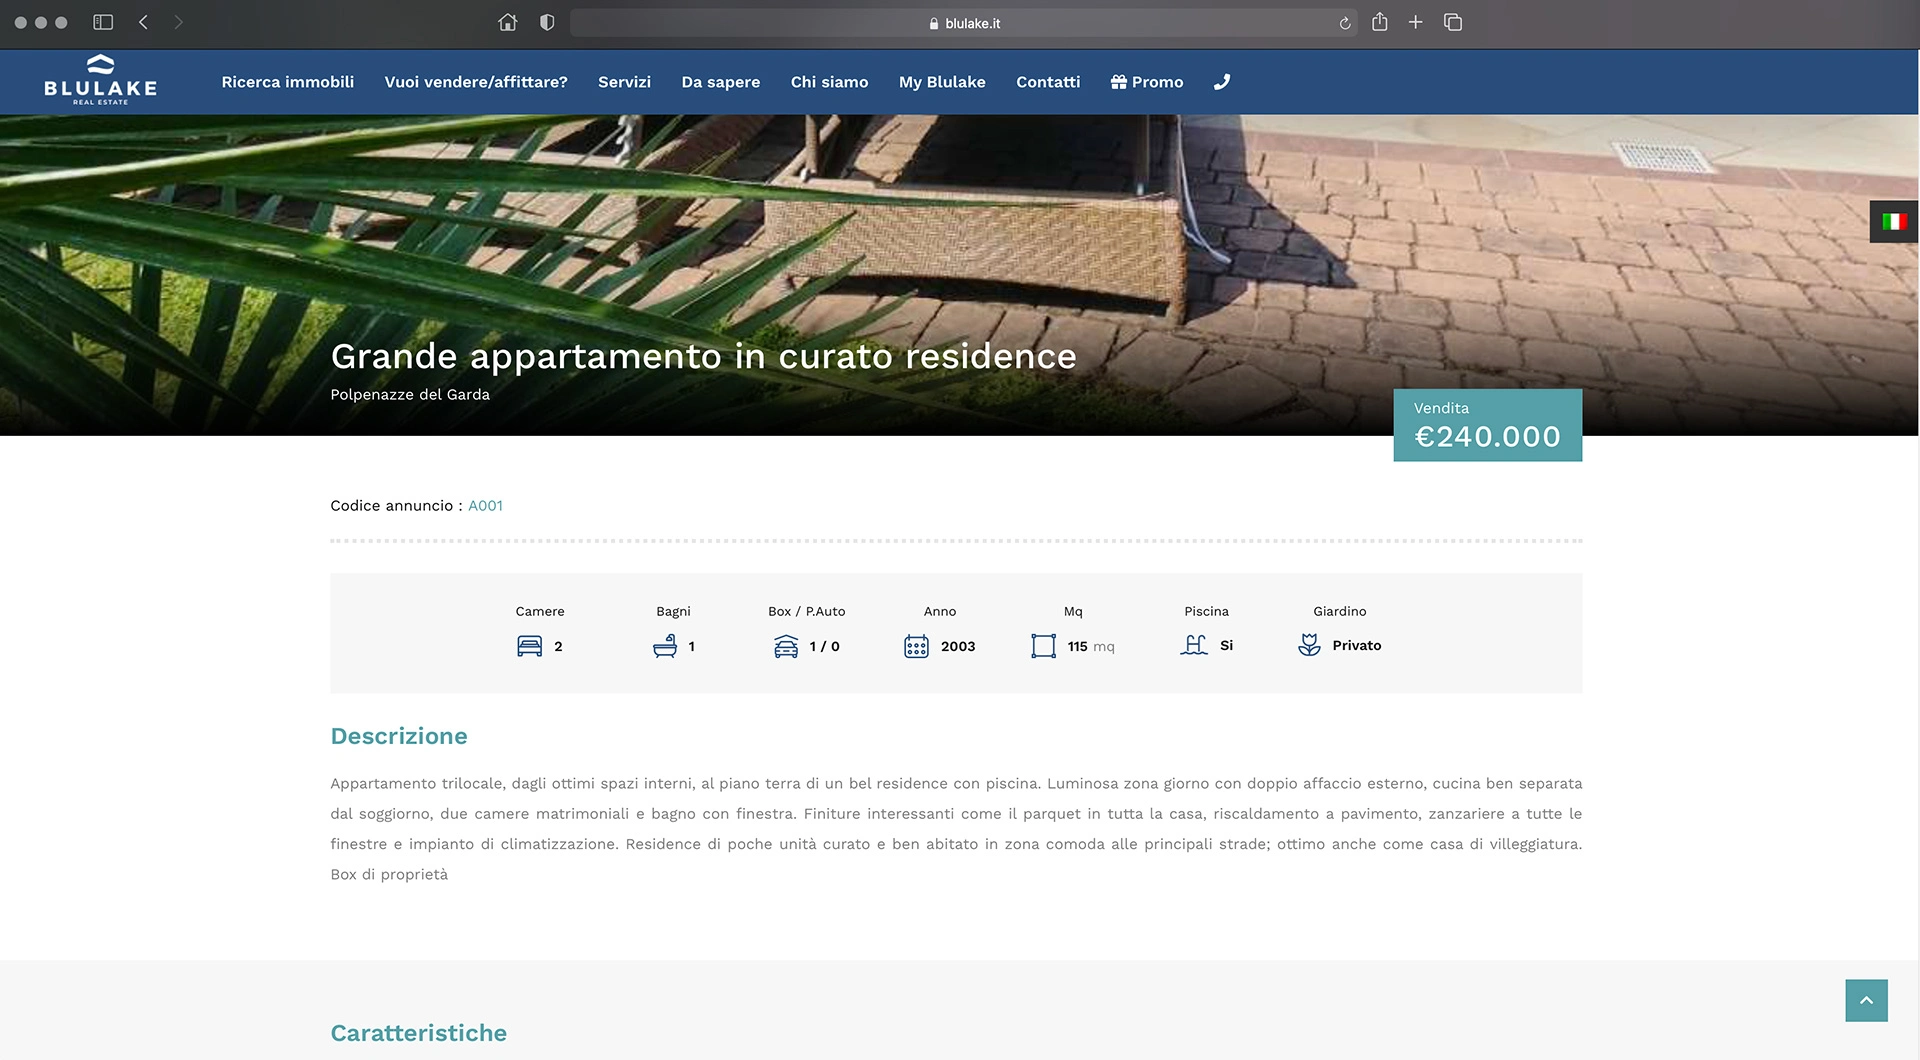The height and width of the screenshot is (1060, 1920).
Task: Click the Blulake Real Estate logo
Action: click(100, 80)
